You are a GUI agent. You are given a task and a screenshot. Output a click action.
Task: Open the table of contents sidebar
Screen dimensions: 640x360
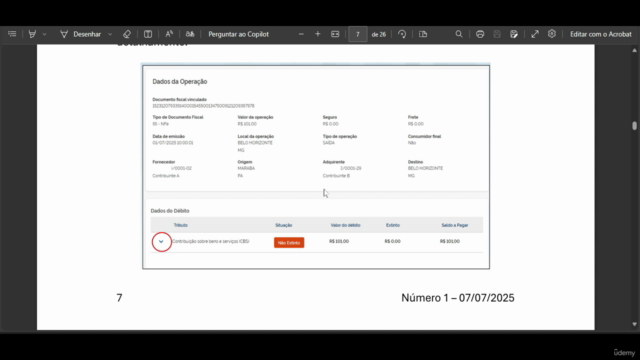click(x=12, y=34)
